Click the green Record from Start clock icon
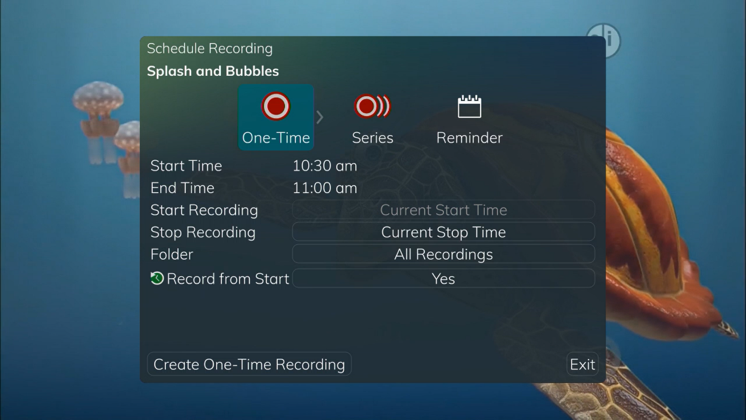The height and width of the screenshot is (420, 746). [157, 278]
